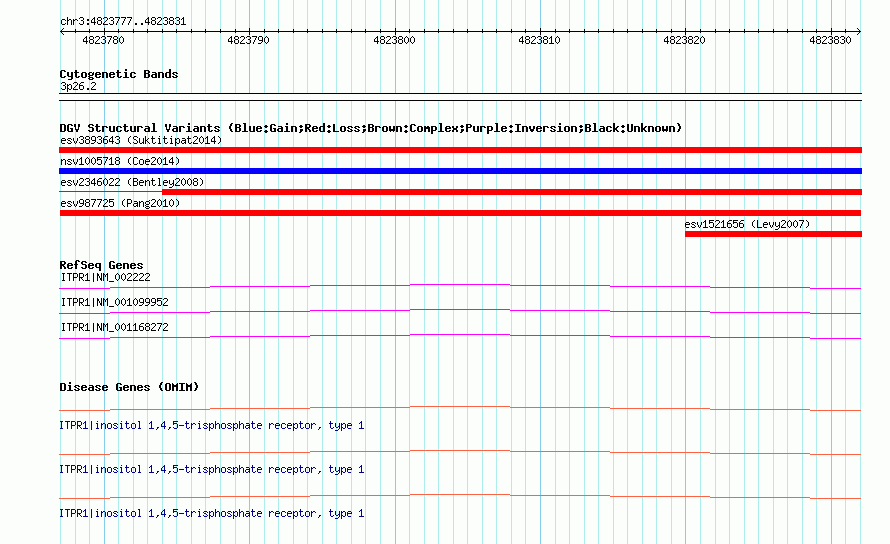Click the 4823820 ruler position
This screenshot has width=890, height=544.
coord(685,40)
